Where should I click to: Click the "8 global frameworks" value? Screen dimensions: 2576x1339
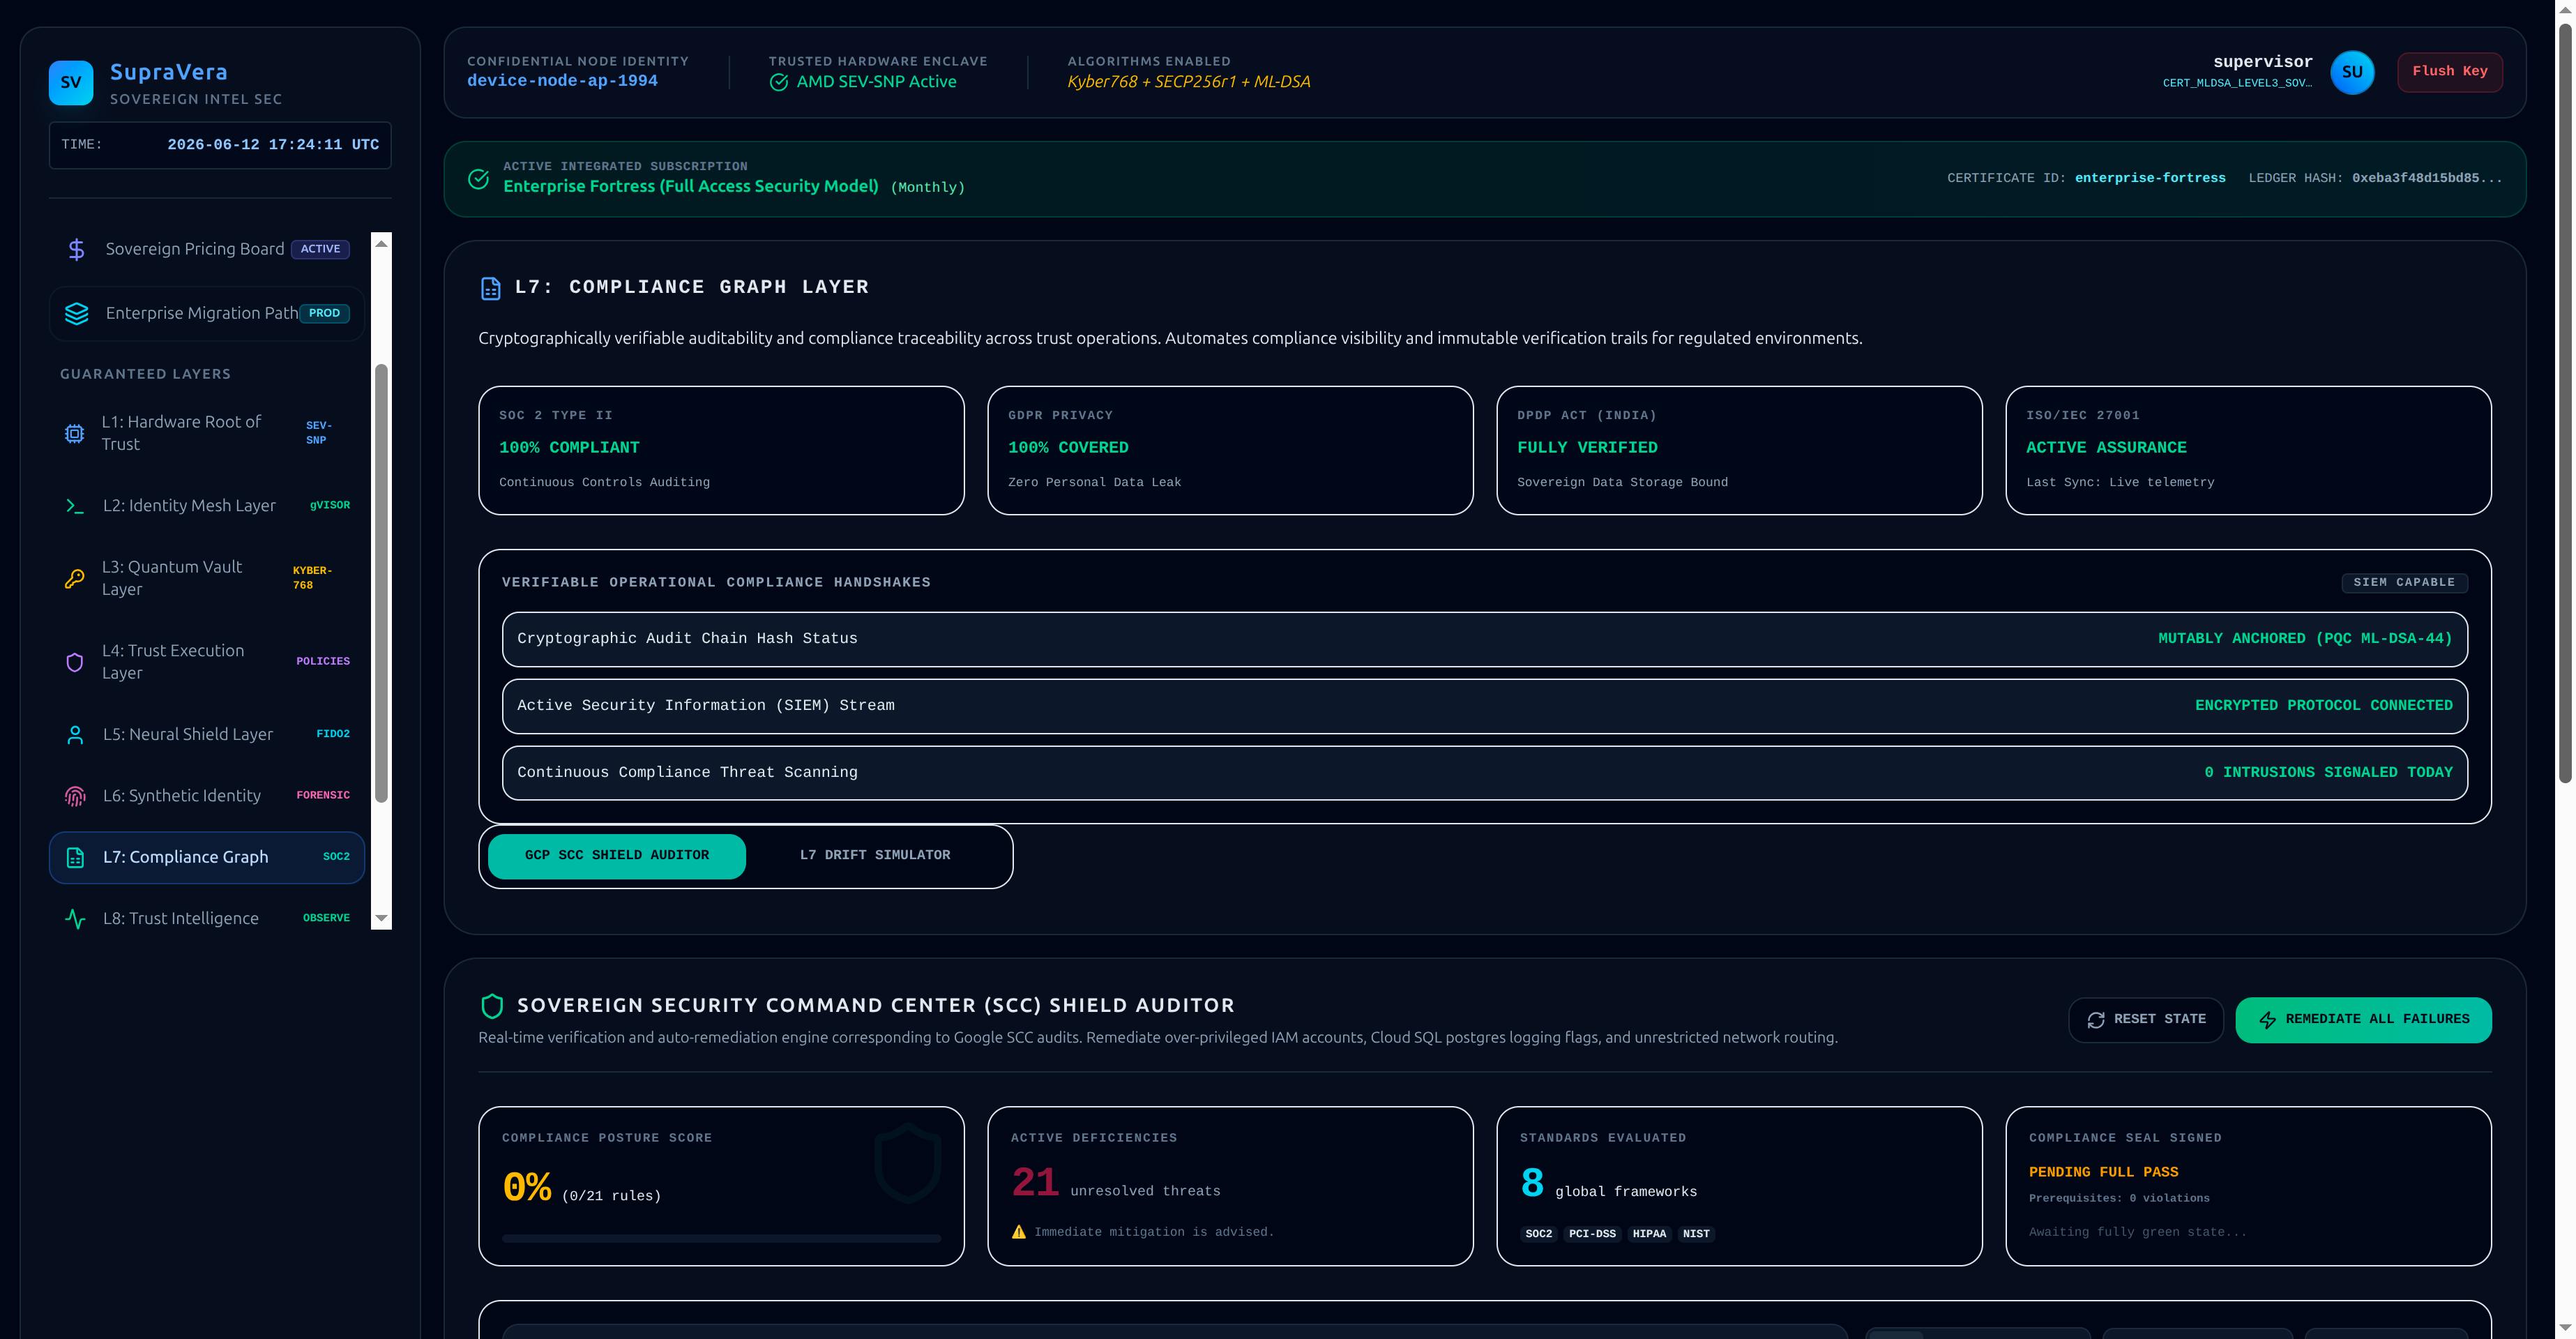[1608, 1184]
